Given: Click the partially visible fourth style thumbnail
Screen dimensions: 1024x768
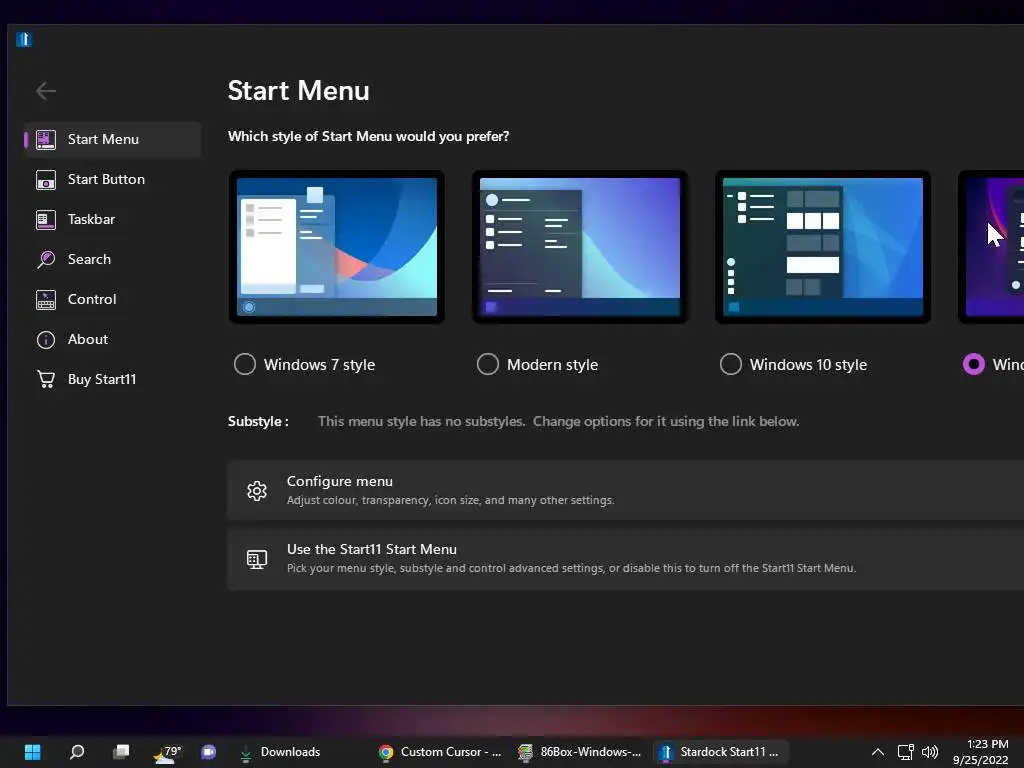Looking at the screenshot, I should pyautogui.click(x=991, y=247).
